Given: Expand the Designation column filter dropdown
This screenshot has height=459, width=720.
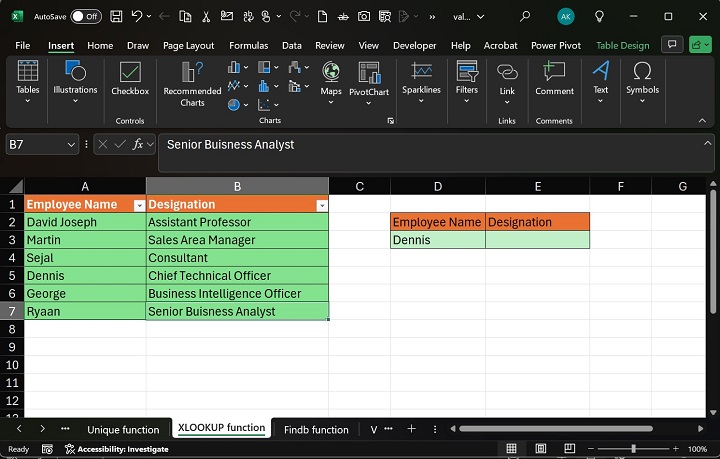Looking at the screenshot, I should point(321,205).
